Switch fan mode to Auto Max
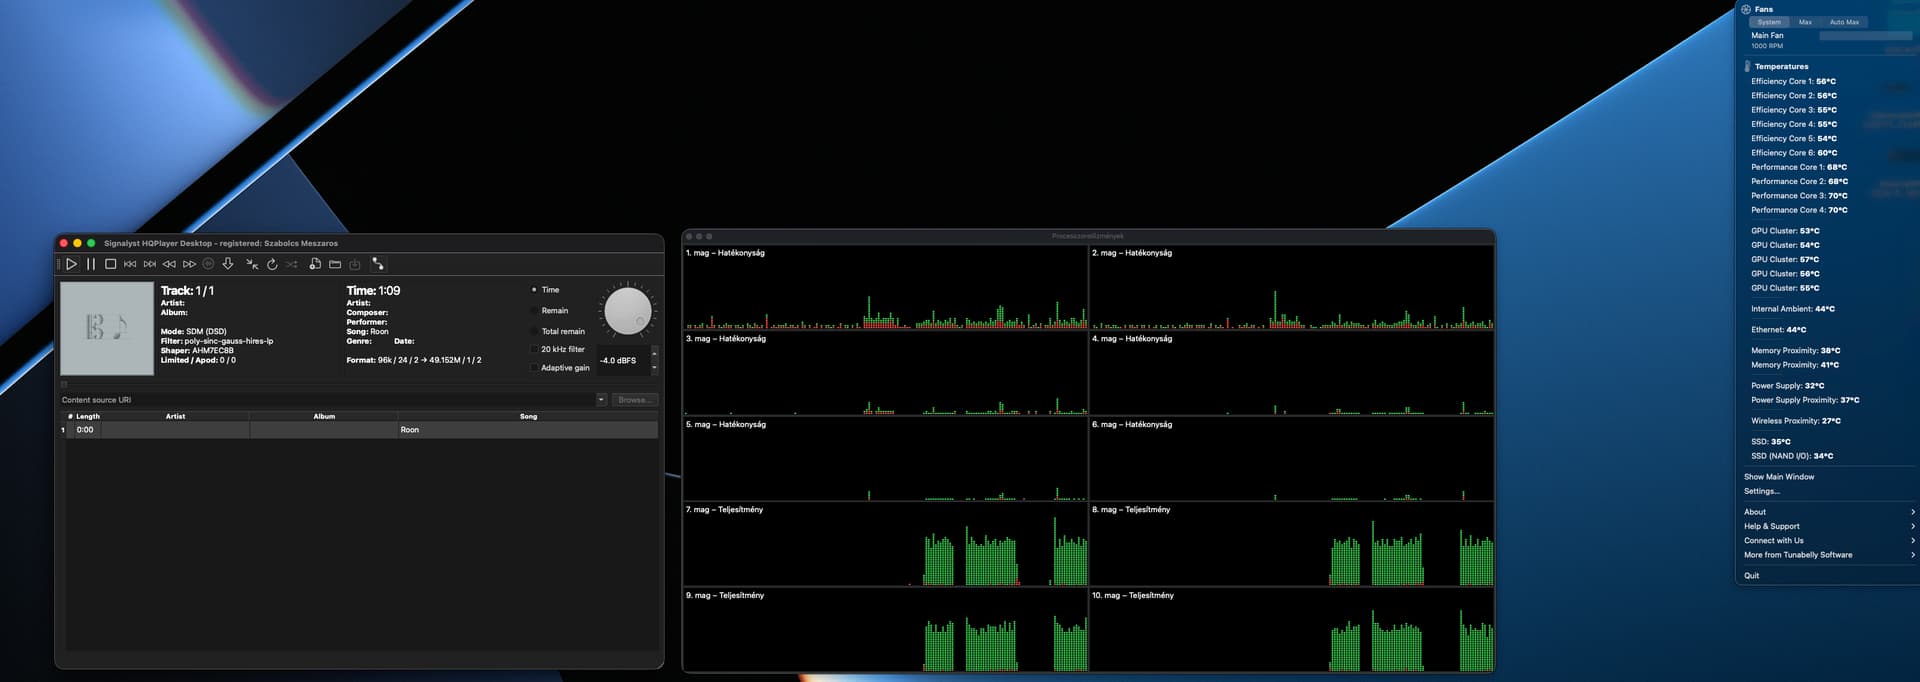 click(1844, 22)
